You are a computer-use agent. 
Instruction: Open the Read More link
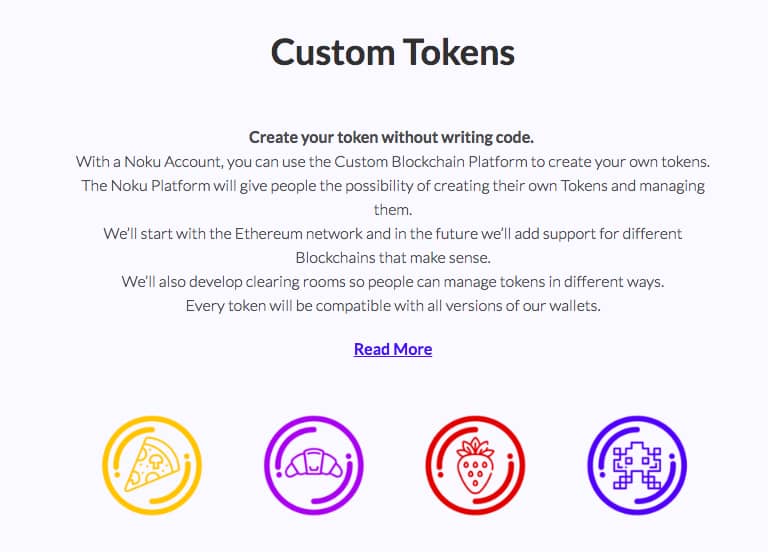coord(393,349)
